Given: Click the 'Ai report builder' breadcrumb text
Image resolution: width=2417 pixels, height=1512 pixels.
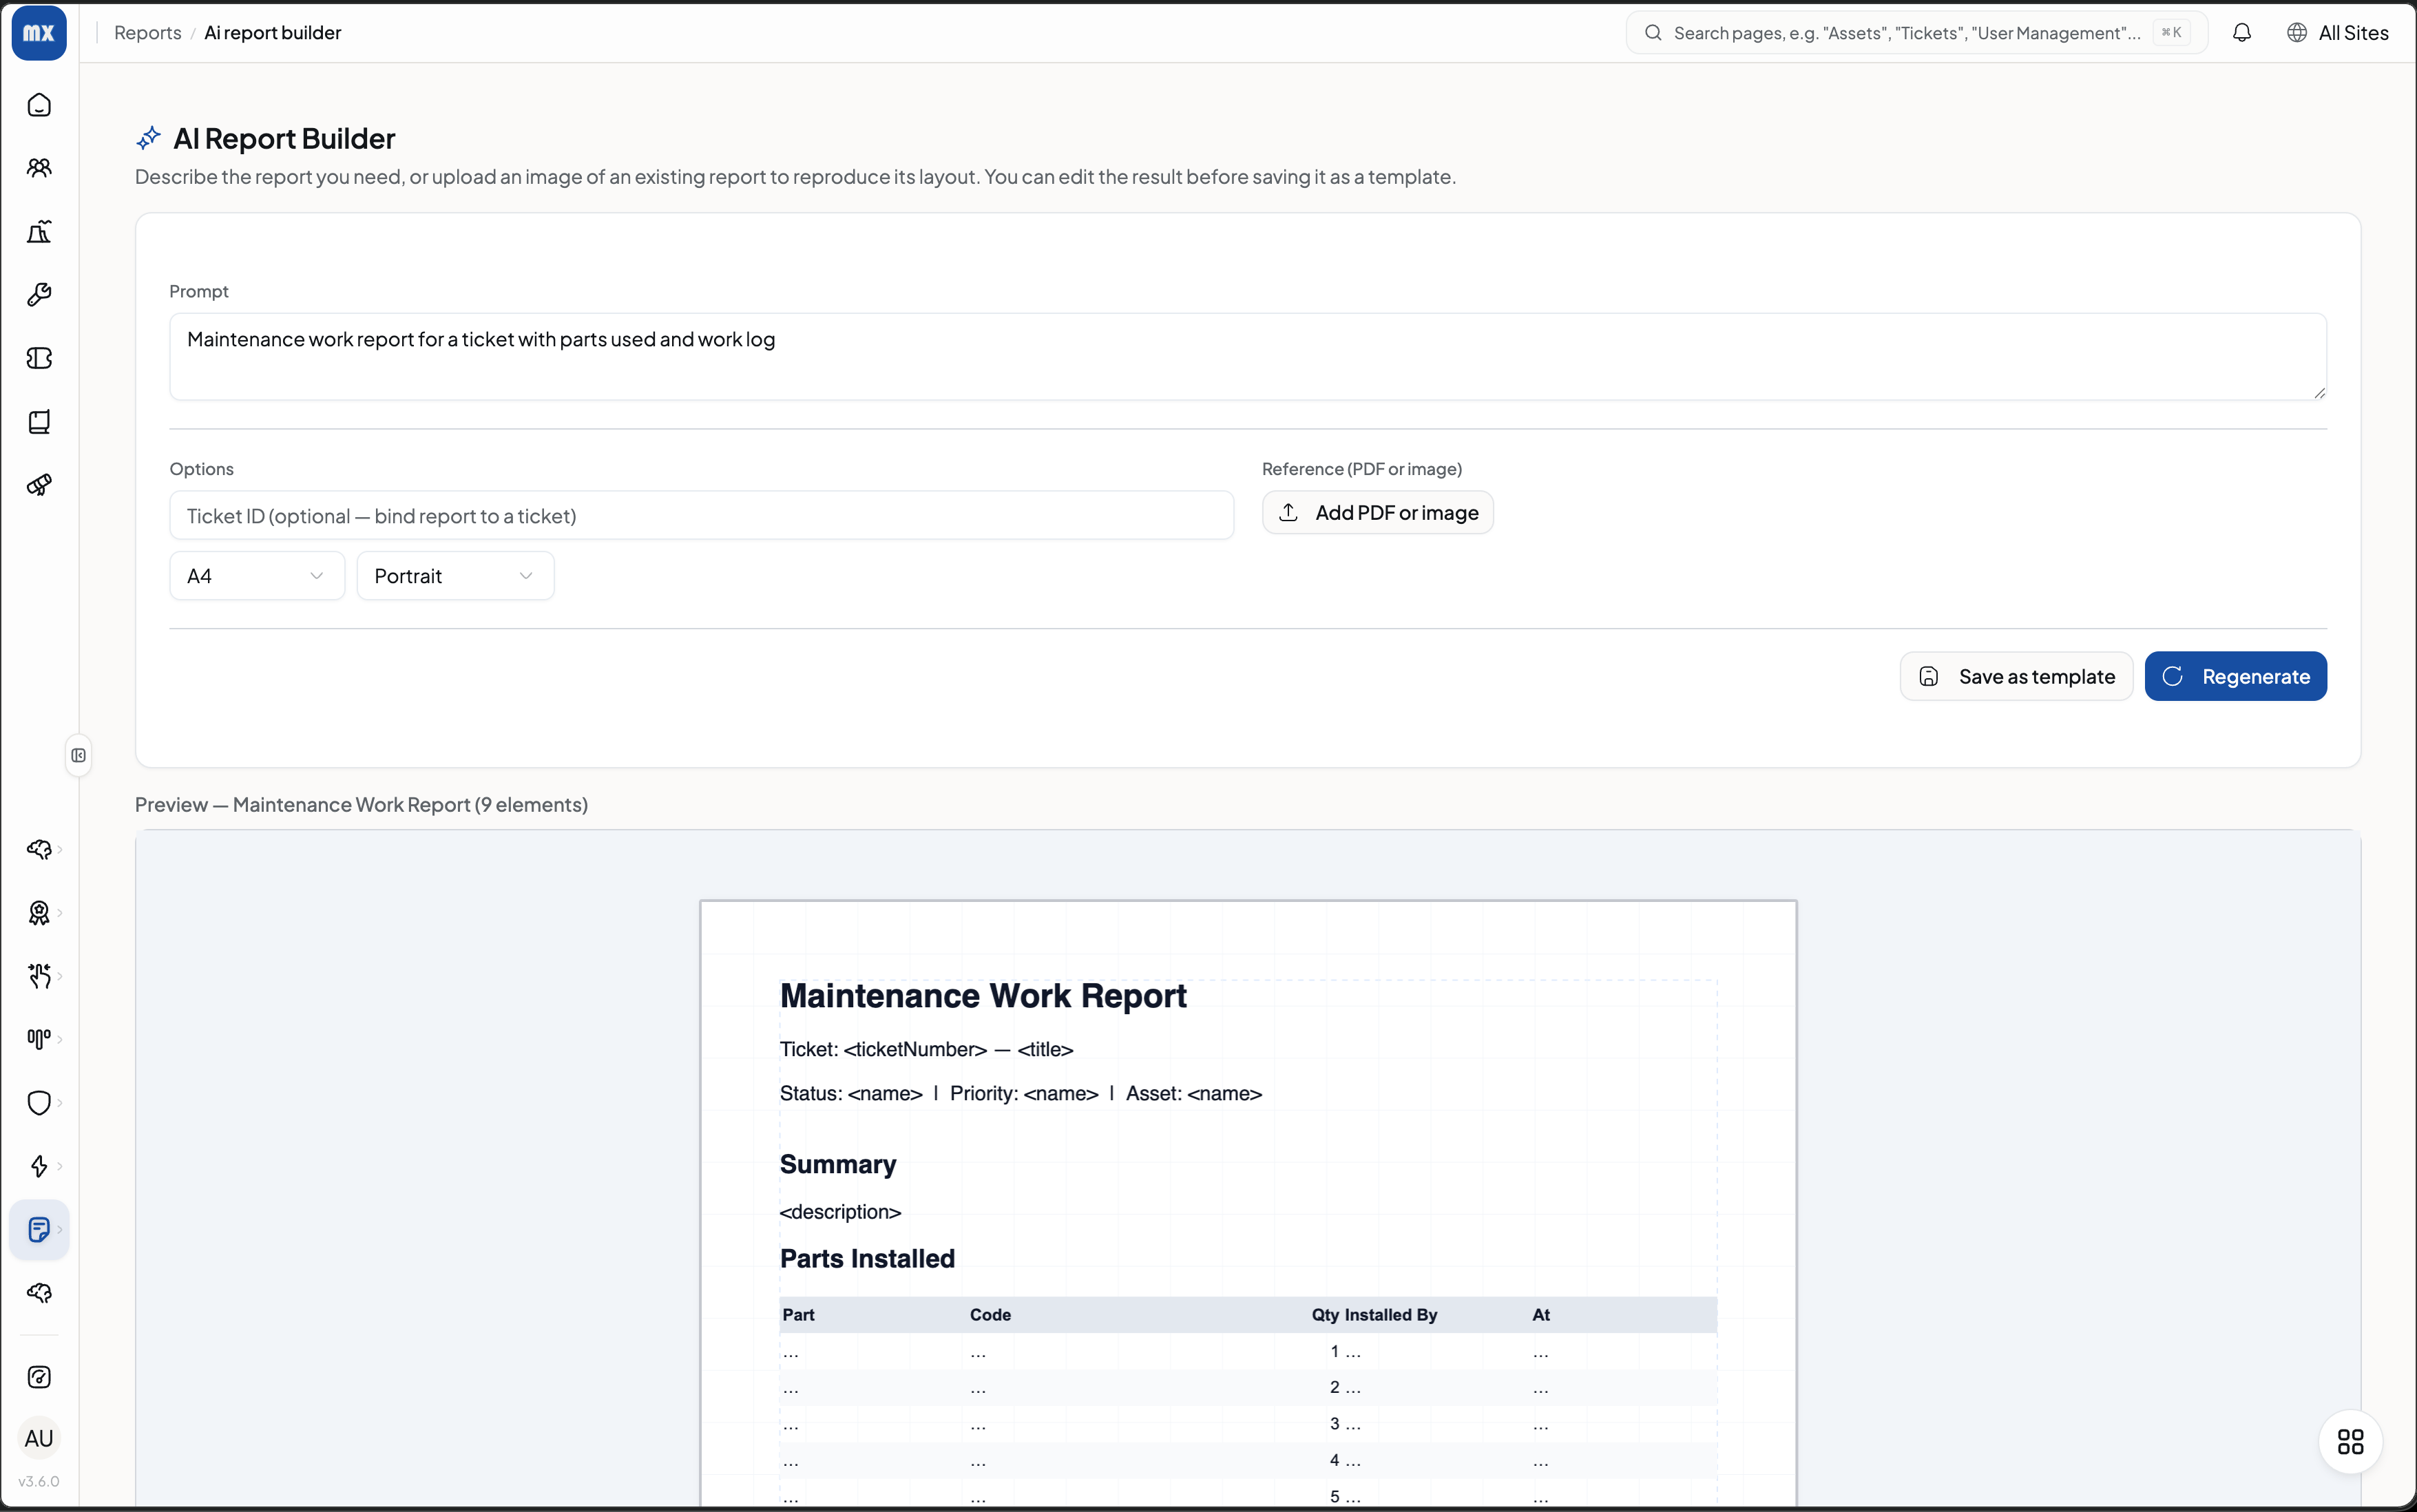Looking at the screenshot, I should [273, 33].
